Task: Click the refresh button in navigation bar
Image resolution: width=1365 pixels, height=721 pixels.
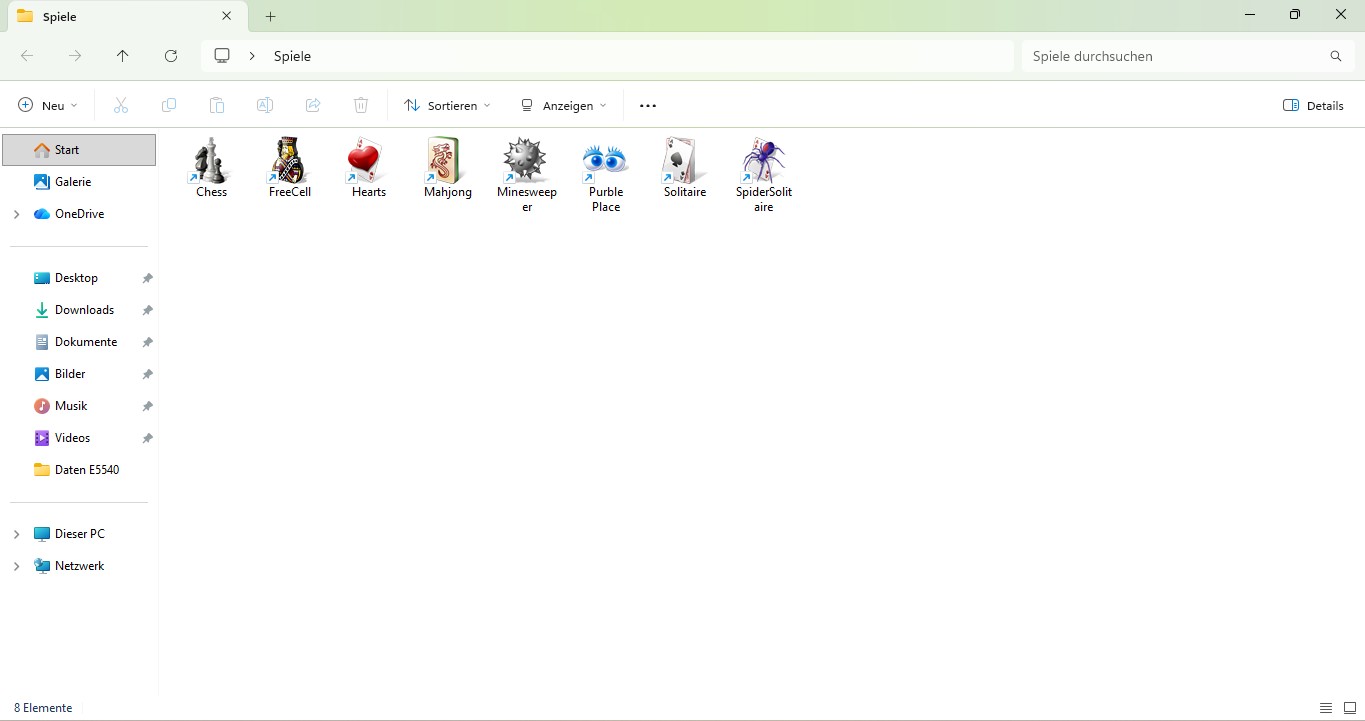Action: (x=171, y=56)
